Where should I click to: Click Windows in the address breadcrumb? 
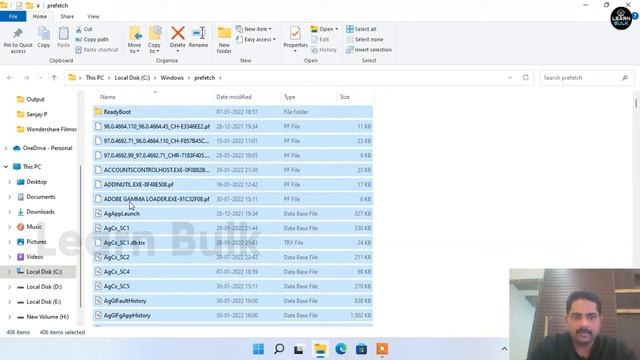pos(172,78)
